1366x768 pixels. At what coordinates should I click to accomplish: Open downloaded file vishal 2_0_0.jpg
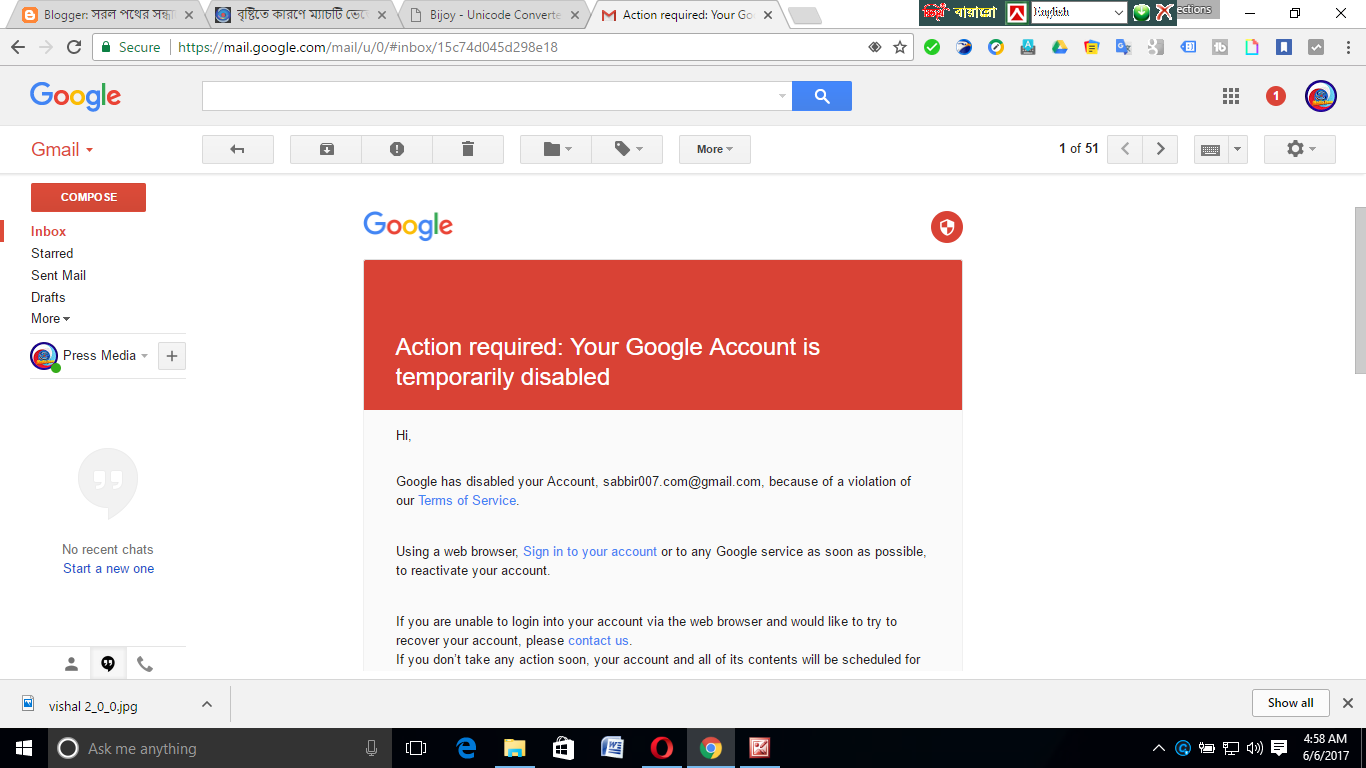[92, 705]
